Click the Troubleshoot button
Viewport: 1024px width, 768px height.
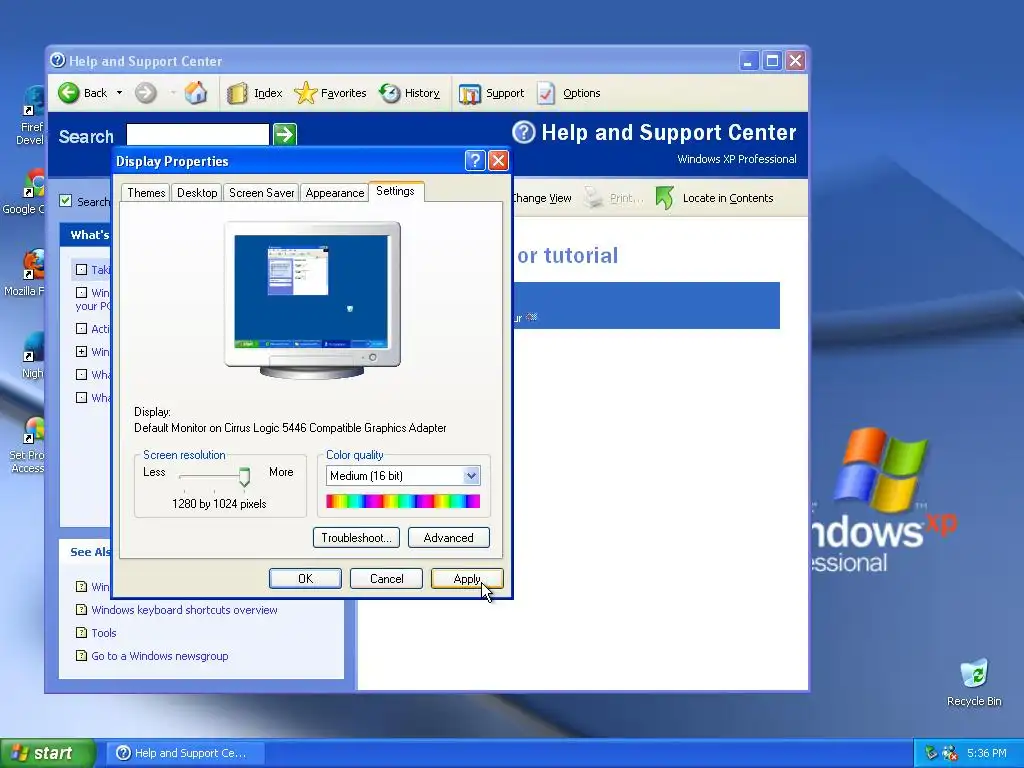356,537
